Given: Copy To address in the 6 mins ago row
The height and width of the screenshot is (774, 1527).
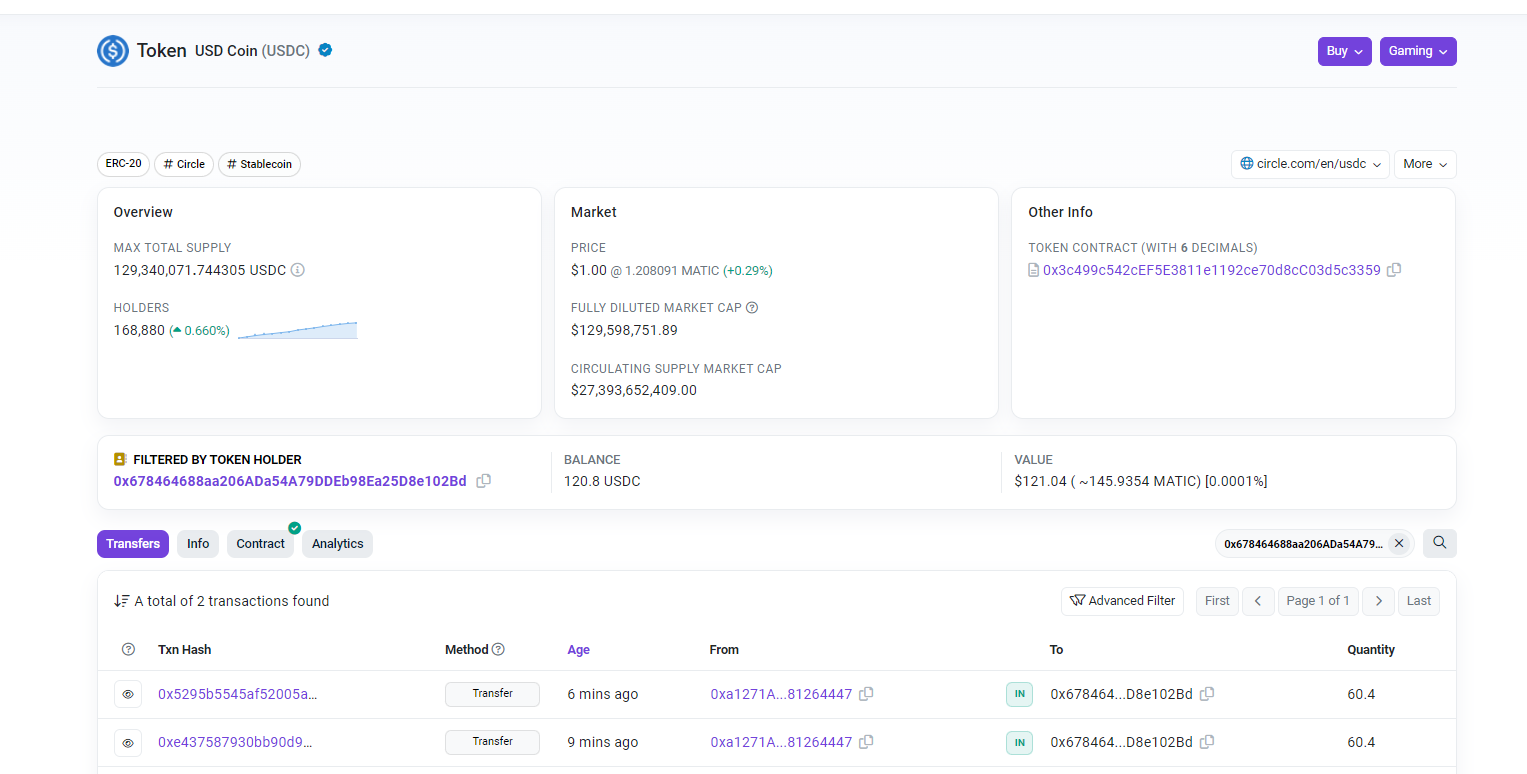Looking at the screenshot, I should click(x=1207, y=694).
